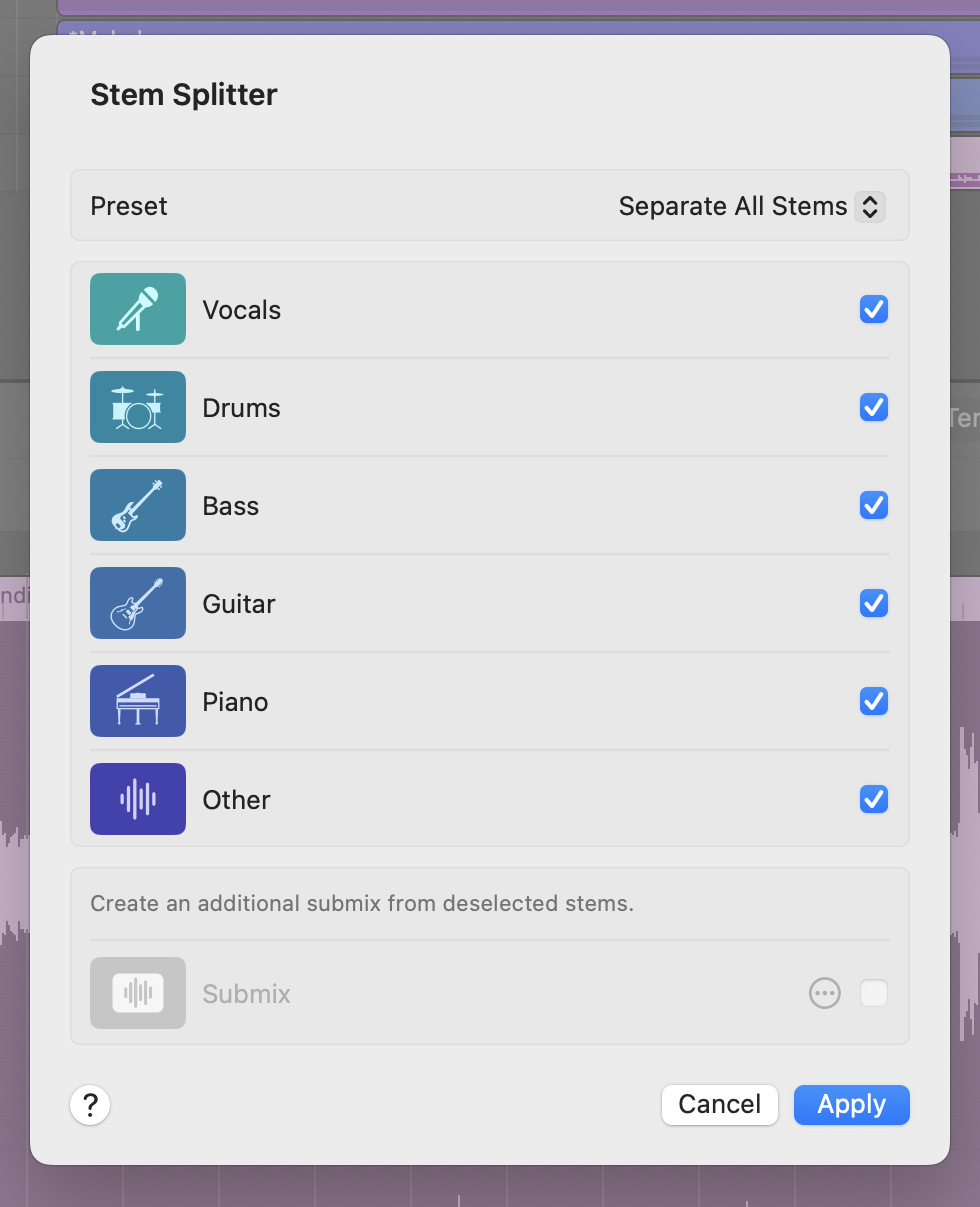Click the Bass guitar icon

[137, 505]
